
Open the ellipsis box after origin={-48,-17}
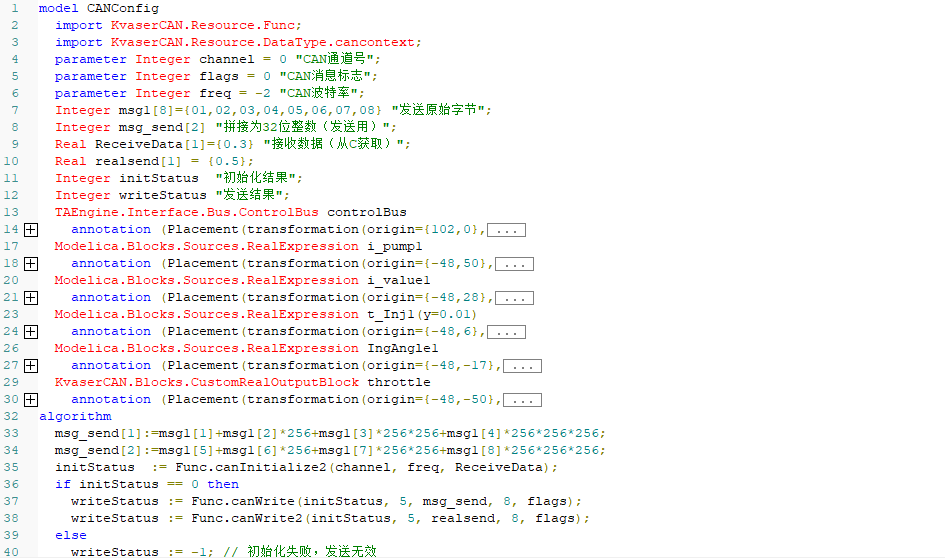coord(523,366)
